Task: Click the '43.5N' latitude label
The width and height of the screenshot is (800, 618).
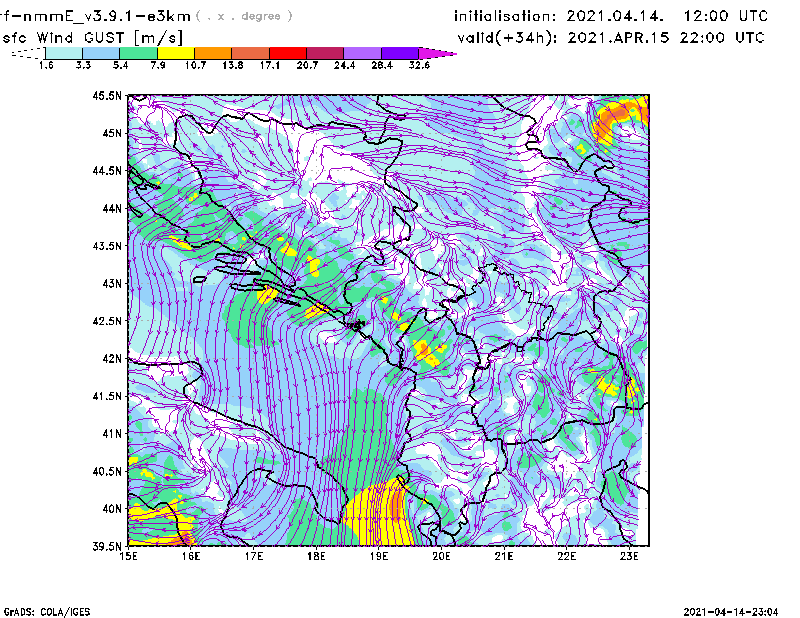Action: (x=107, y=246)
